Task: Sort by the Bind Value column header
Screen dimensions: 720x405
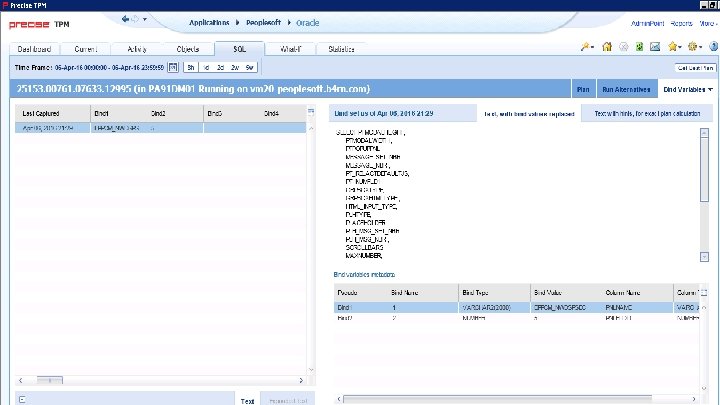Action: 566,292
